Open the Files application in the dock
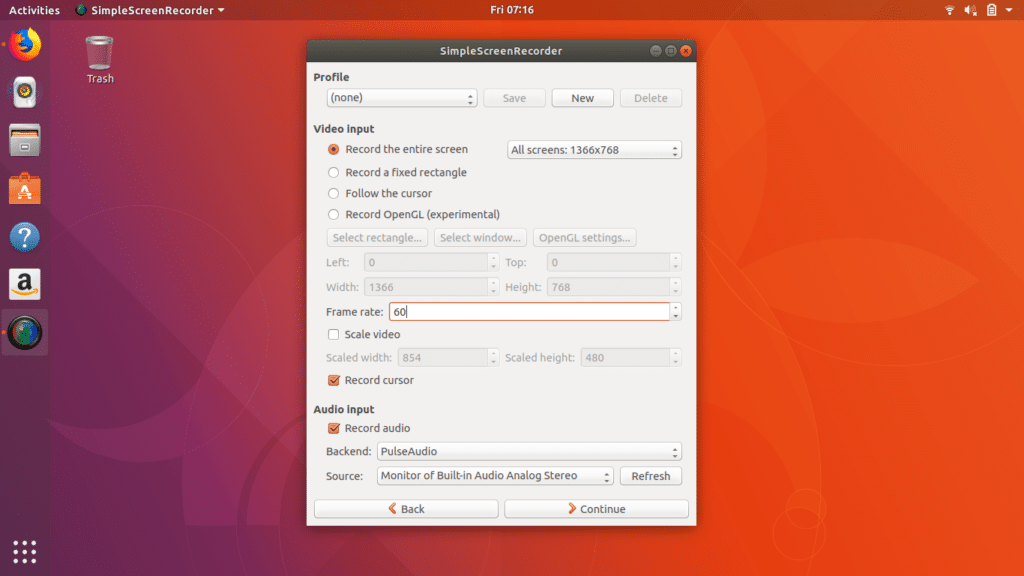 [24, 140]
